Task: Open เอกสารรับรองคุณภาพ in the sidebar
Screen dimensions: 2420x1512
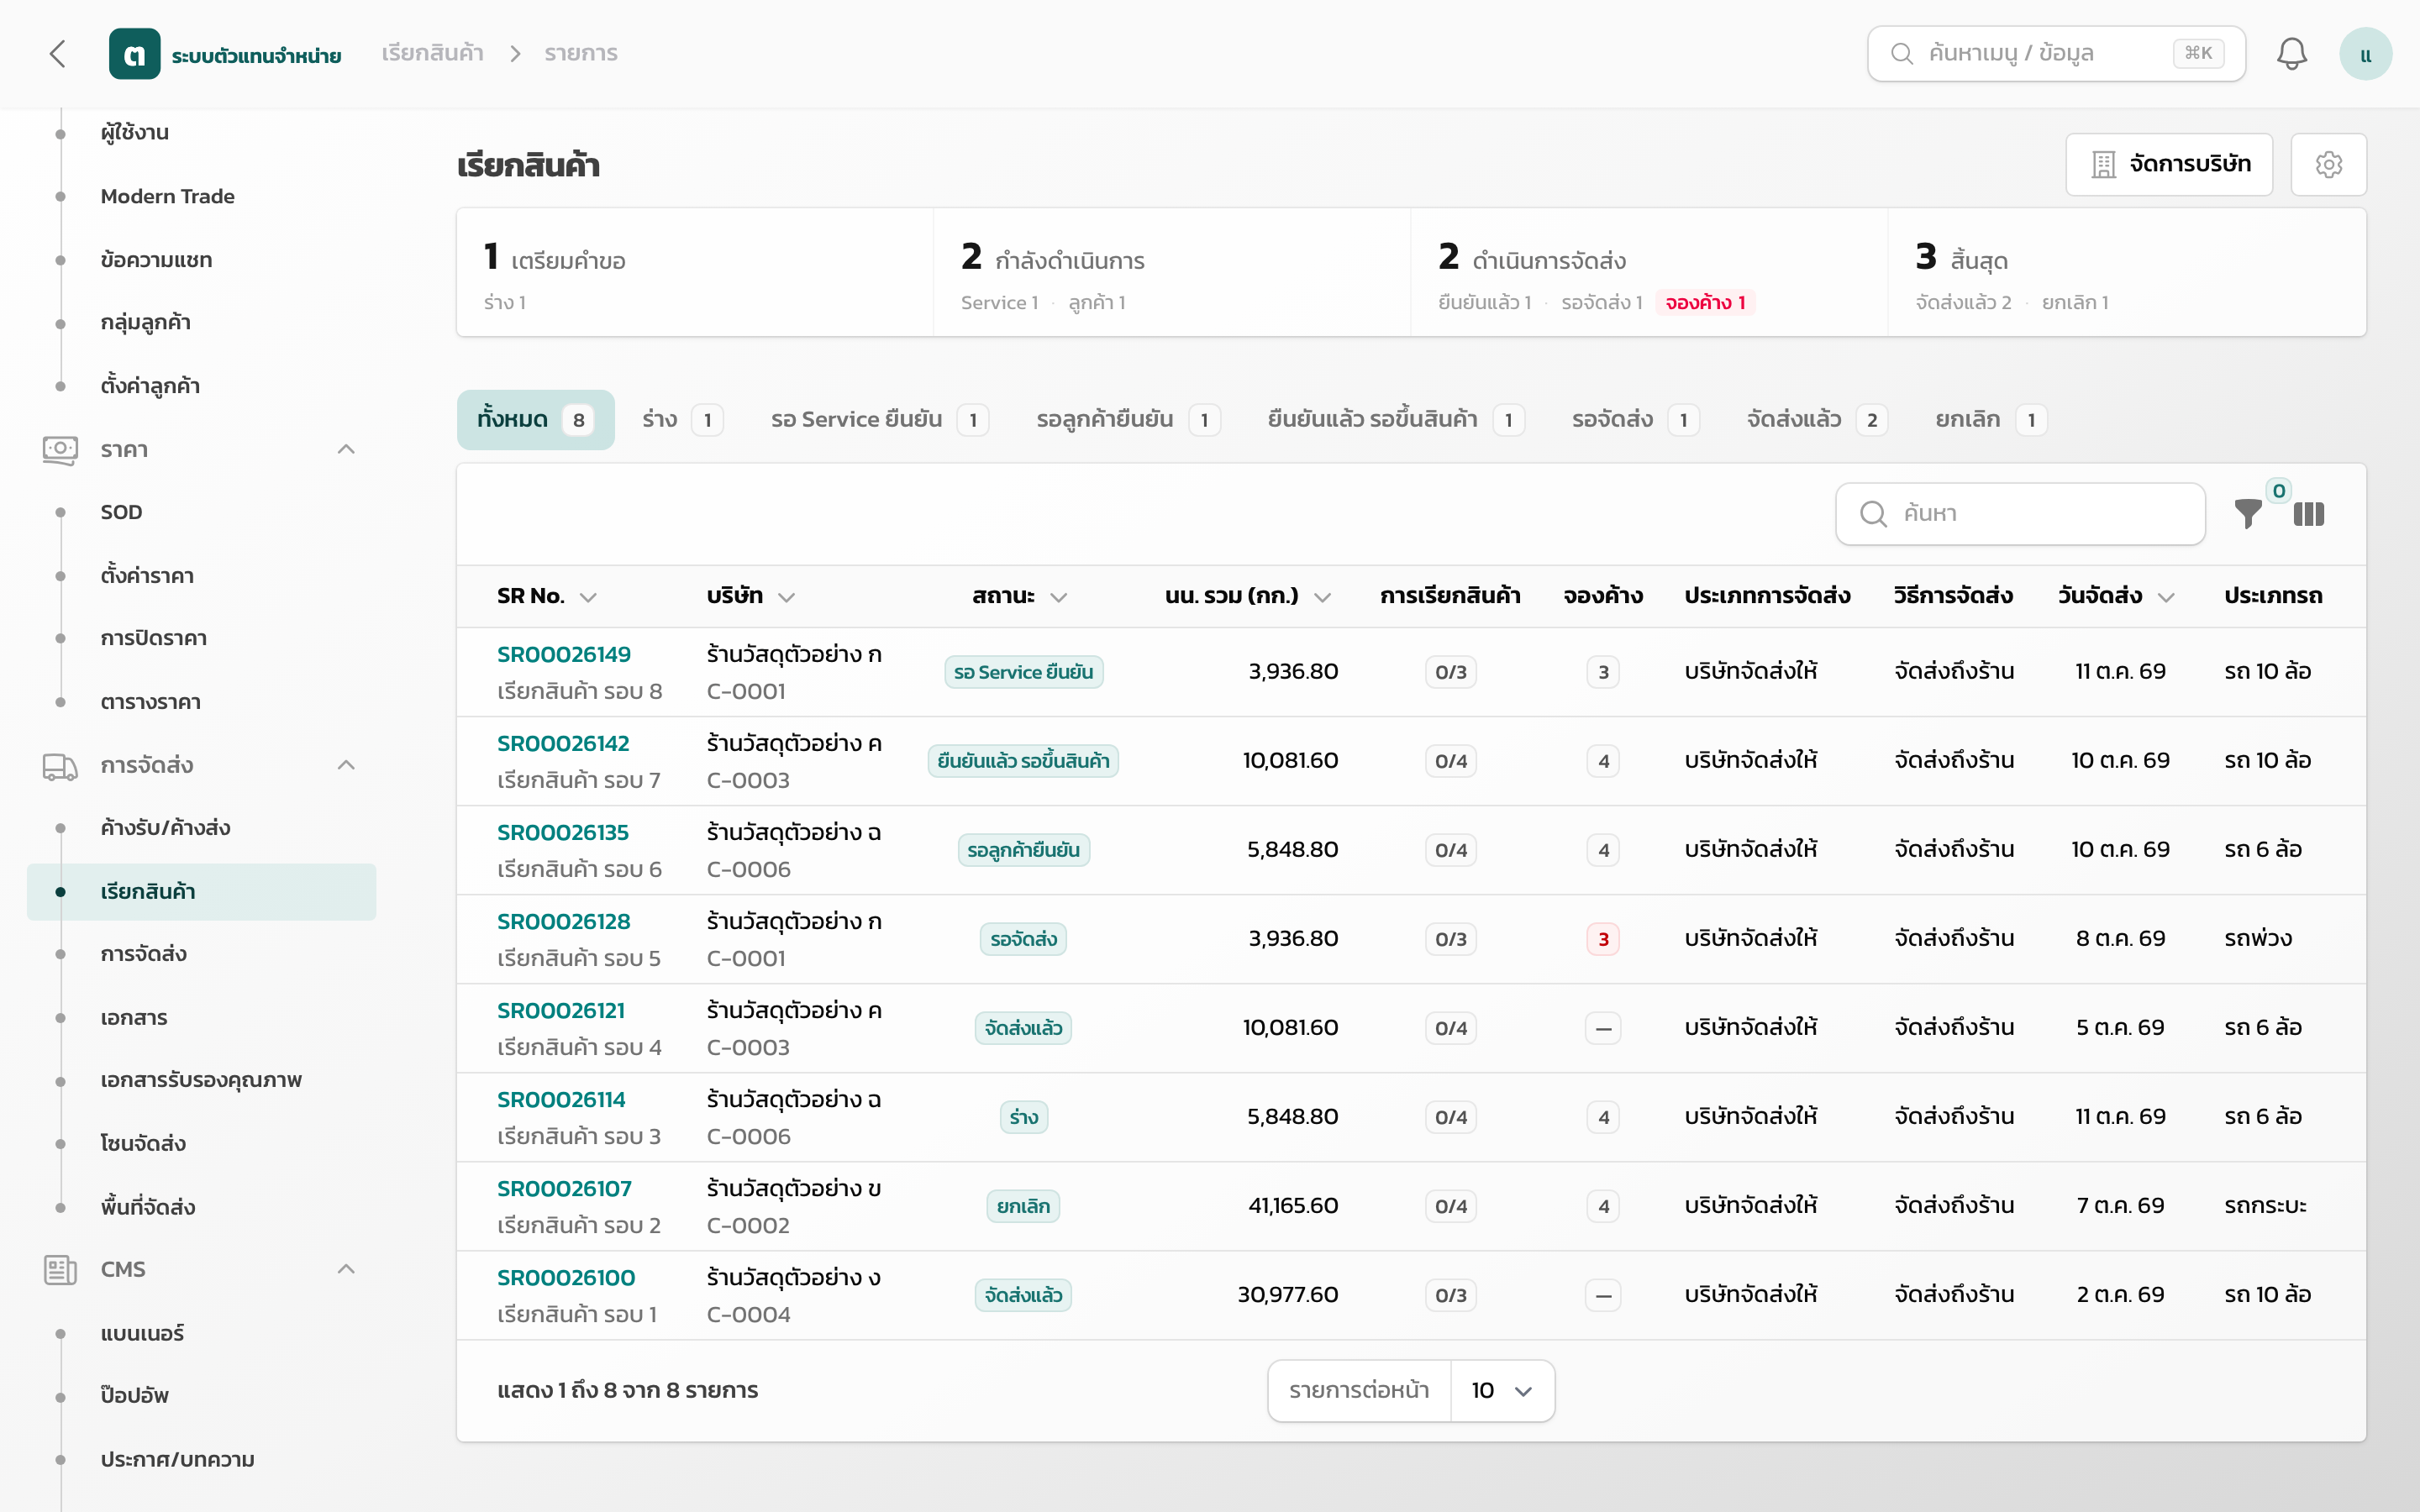Action: (x=201, y=1081)
